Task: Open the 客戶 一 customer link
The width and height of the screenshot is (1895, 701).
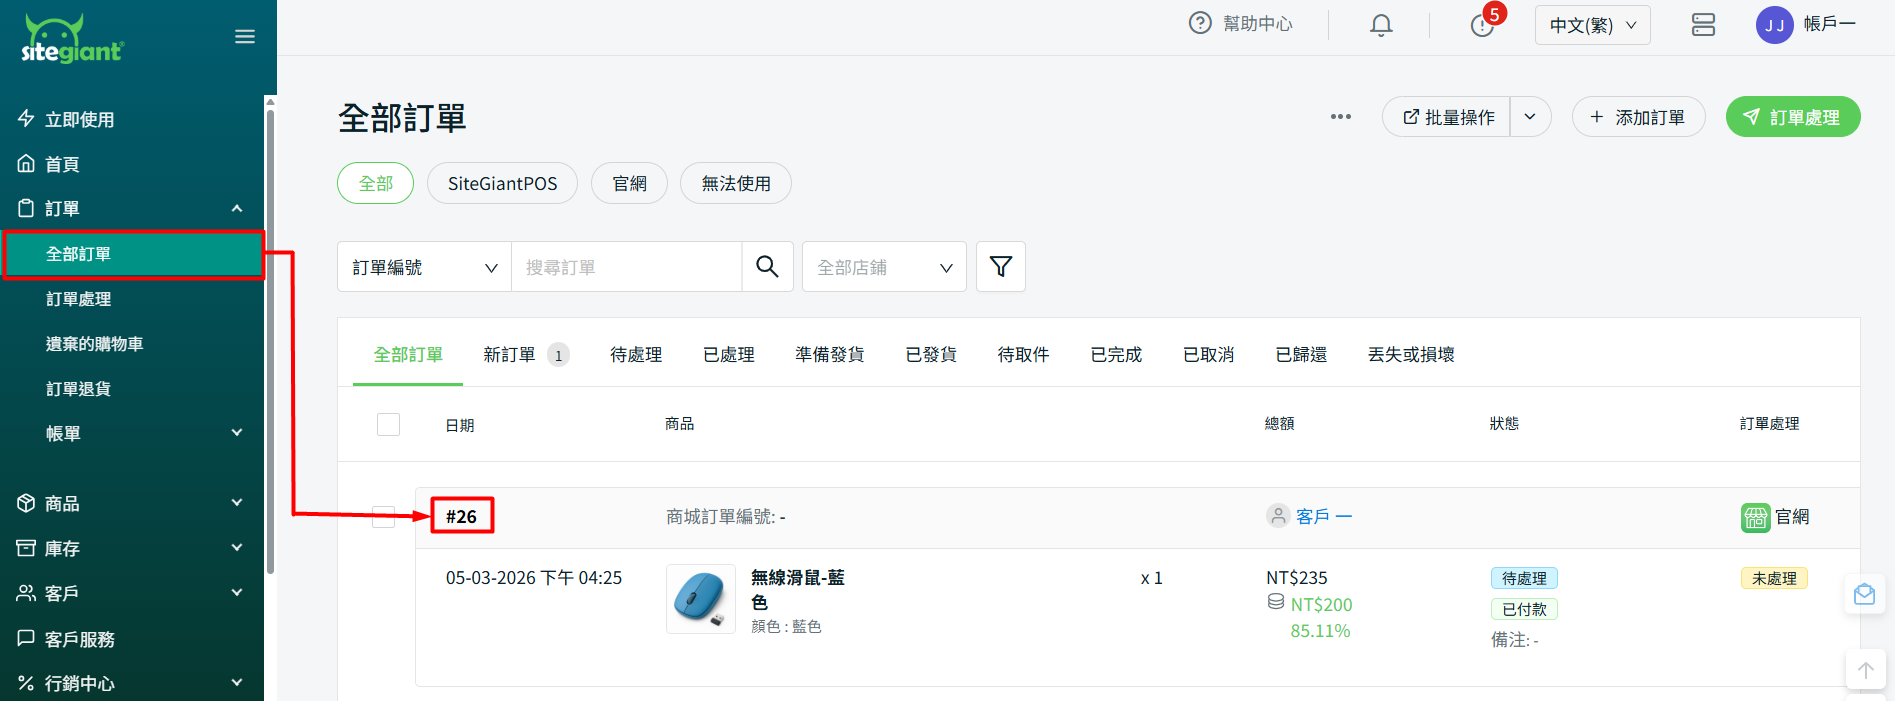Action: [1323, 517]
